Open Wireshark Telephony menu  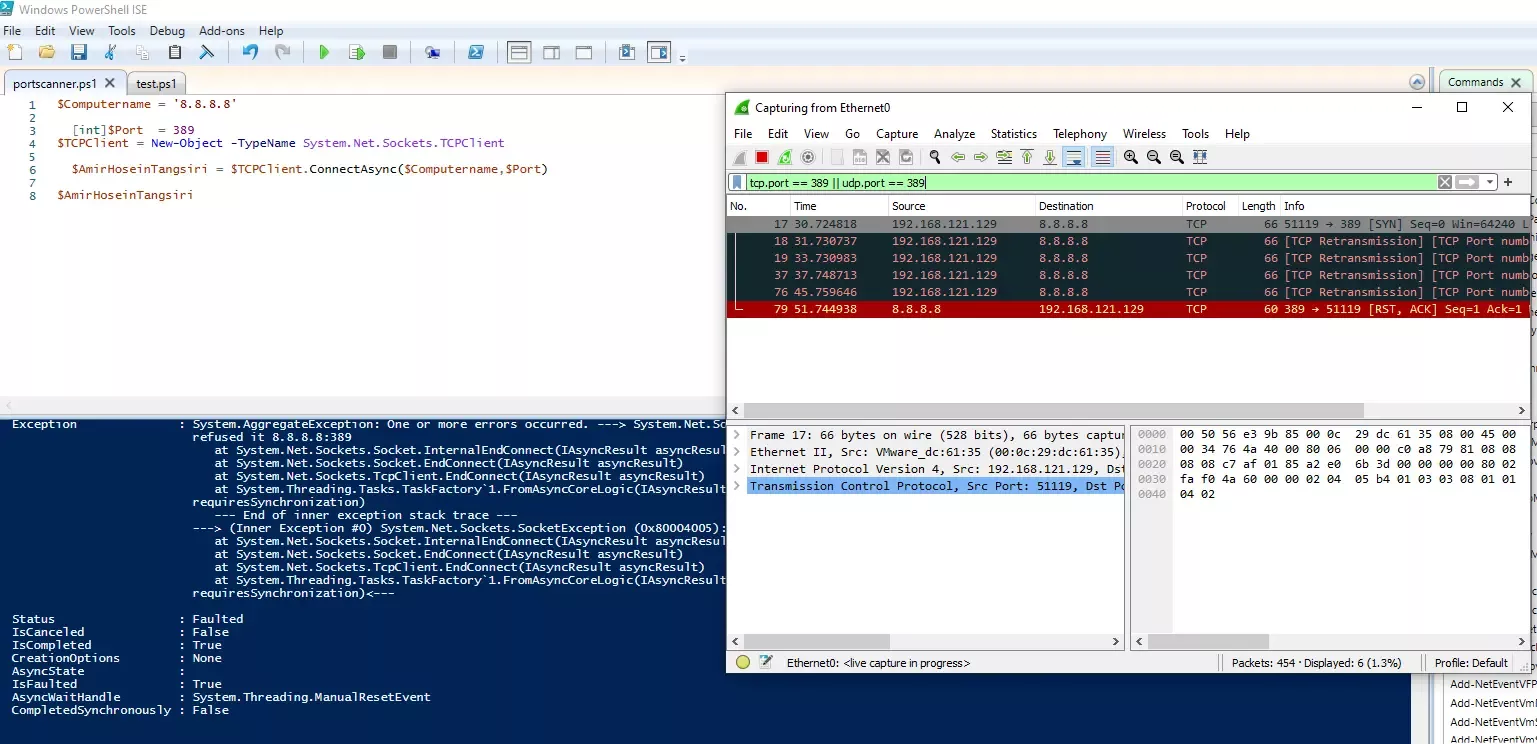[1080, 134]
